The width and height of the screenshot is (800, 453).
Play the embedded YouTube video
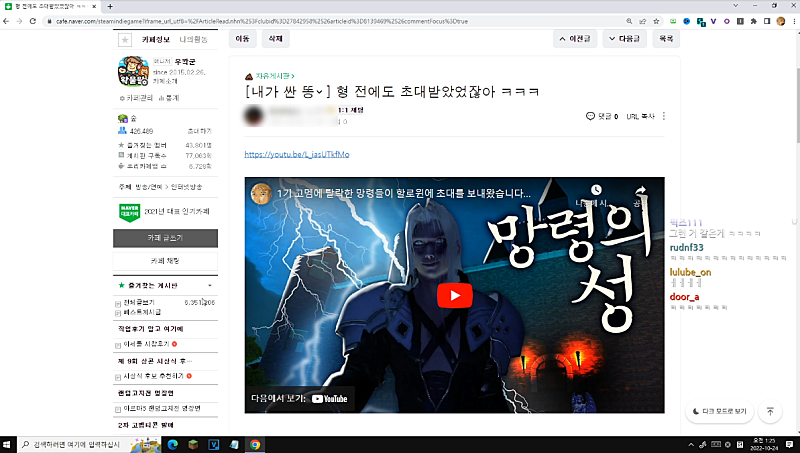click(454, 295)
